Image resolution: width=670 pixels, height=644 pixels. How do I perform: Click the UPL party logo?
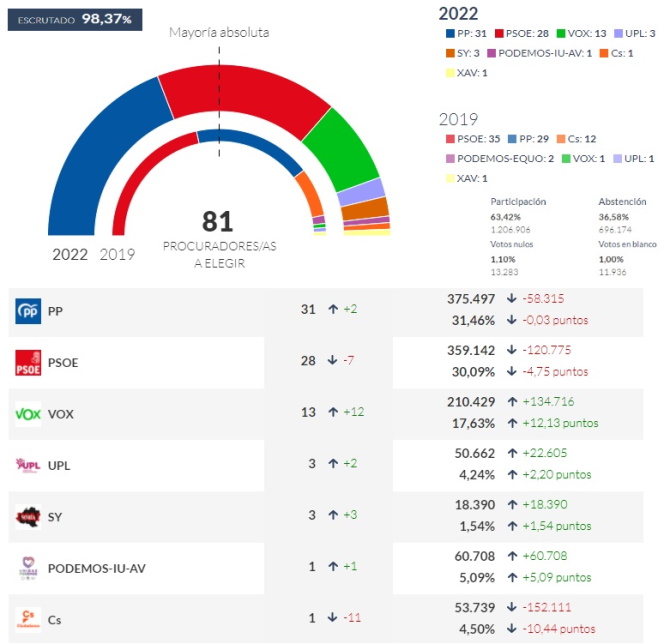(x=28, y=465)
